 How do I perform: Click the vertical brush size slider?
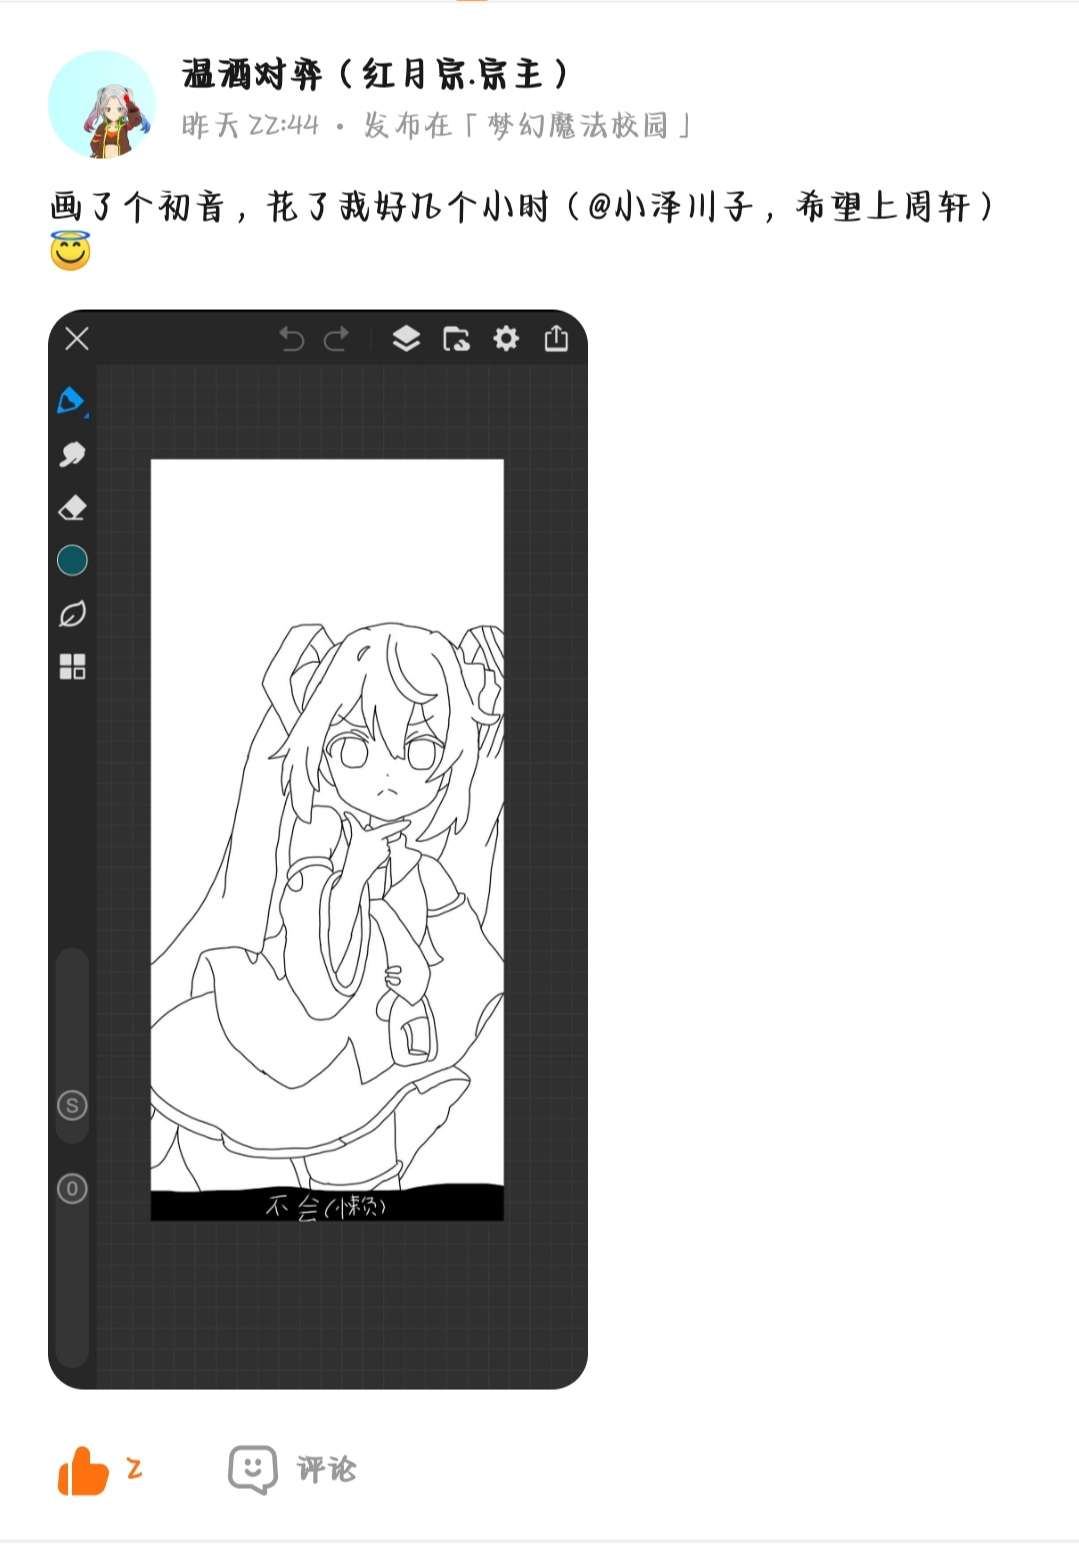[x=72, y=1044]
